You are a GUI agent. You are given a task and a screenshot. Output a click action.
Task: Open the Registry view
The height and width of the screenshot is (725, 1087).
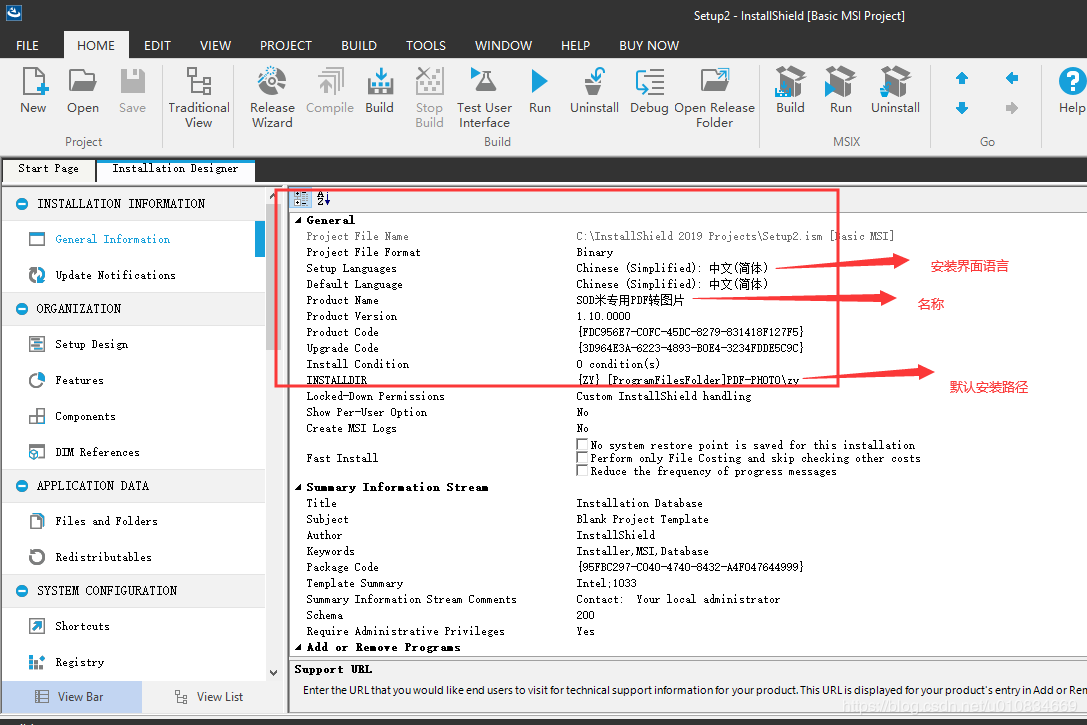tap(80, 662)
